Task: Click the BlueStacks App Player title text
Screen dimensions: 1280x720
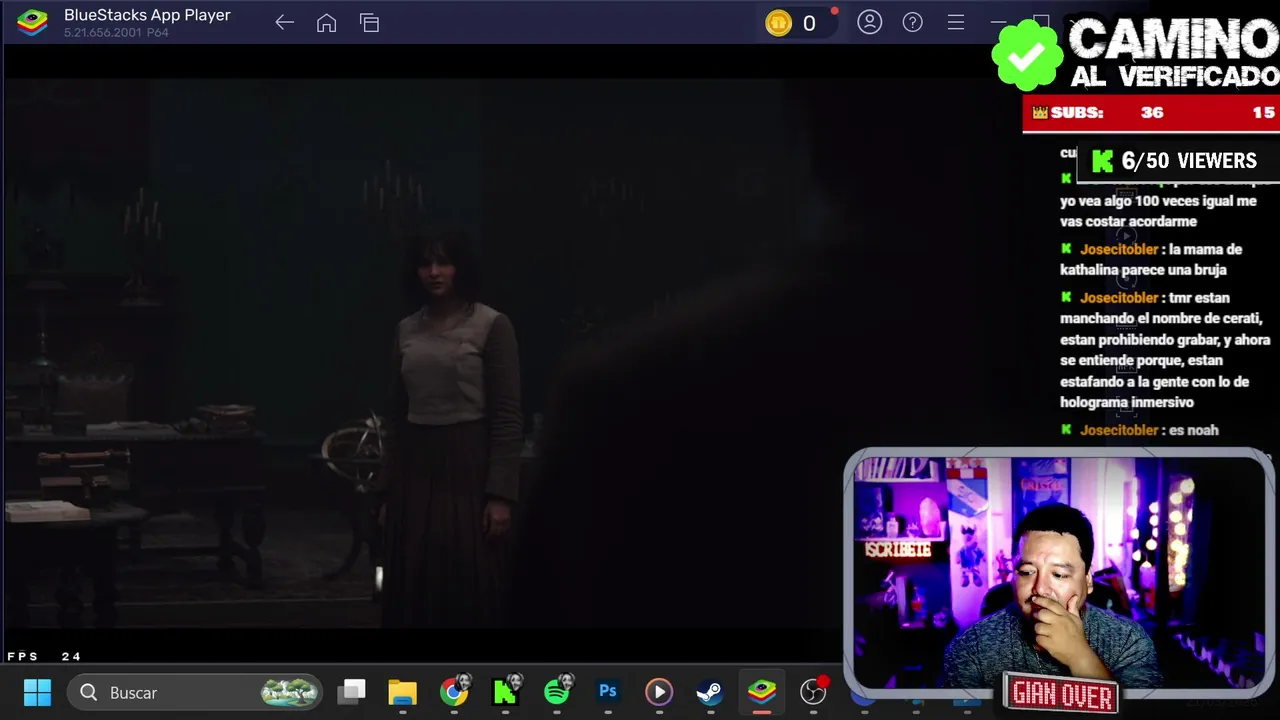Action: (x=147, y=15)
